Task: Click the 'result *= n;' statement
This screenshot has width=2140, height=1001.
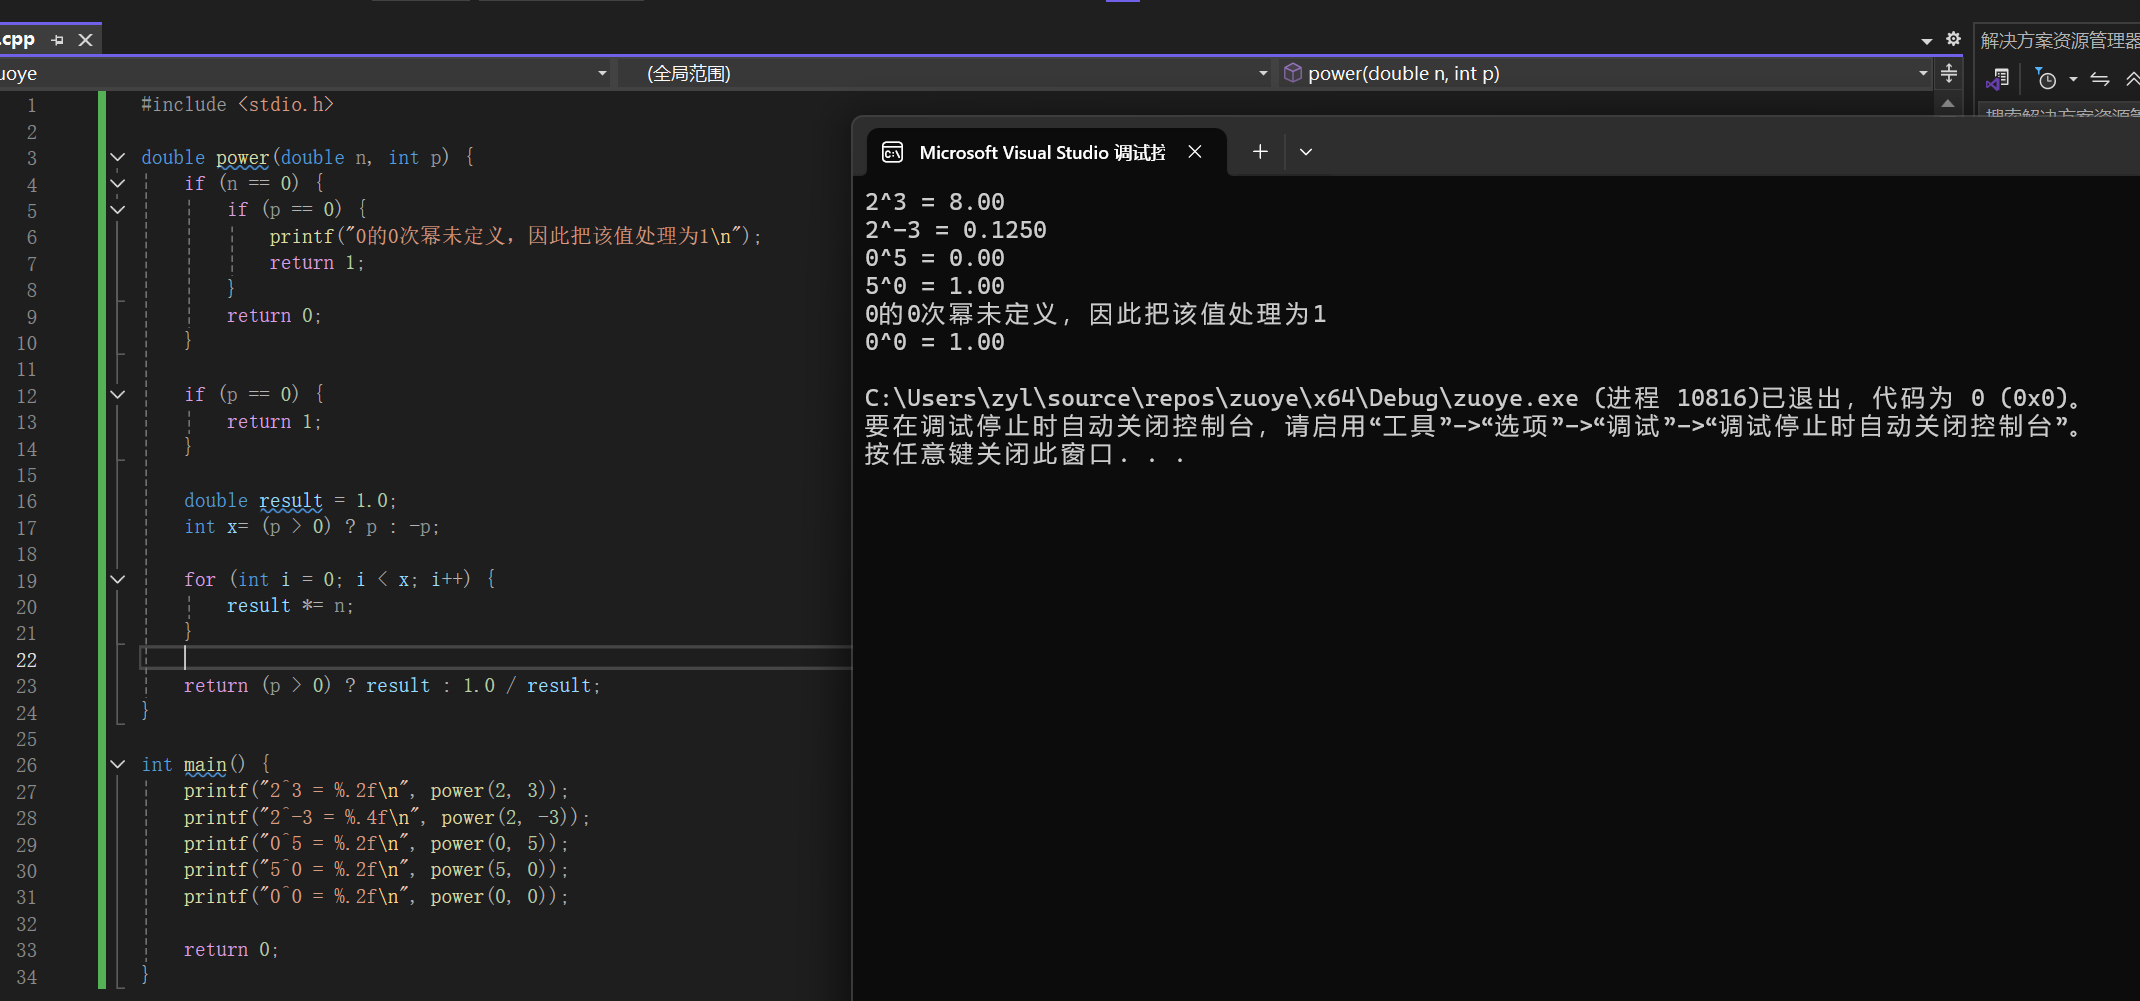Action: point(290,606)
